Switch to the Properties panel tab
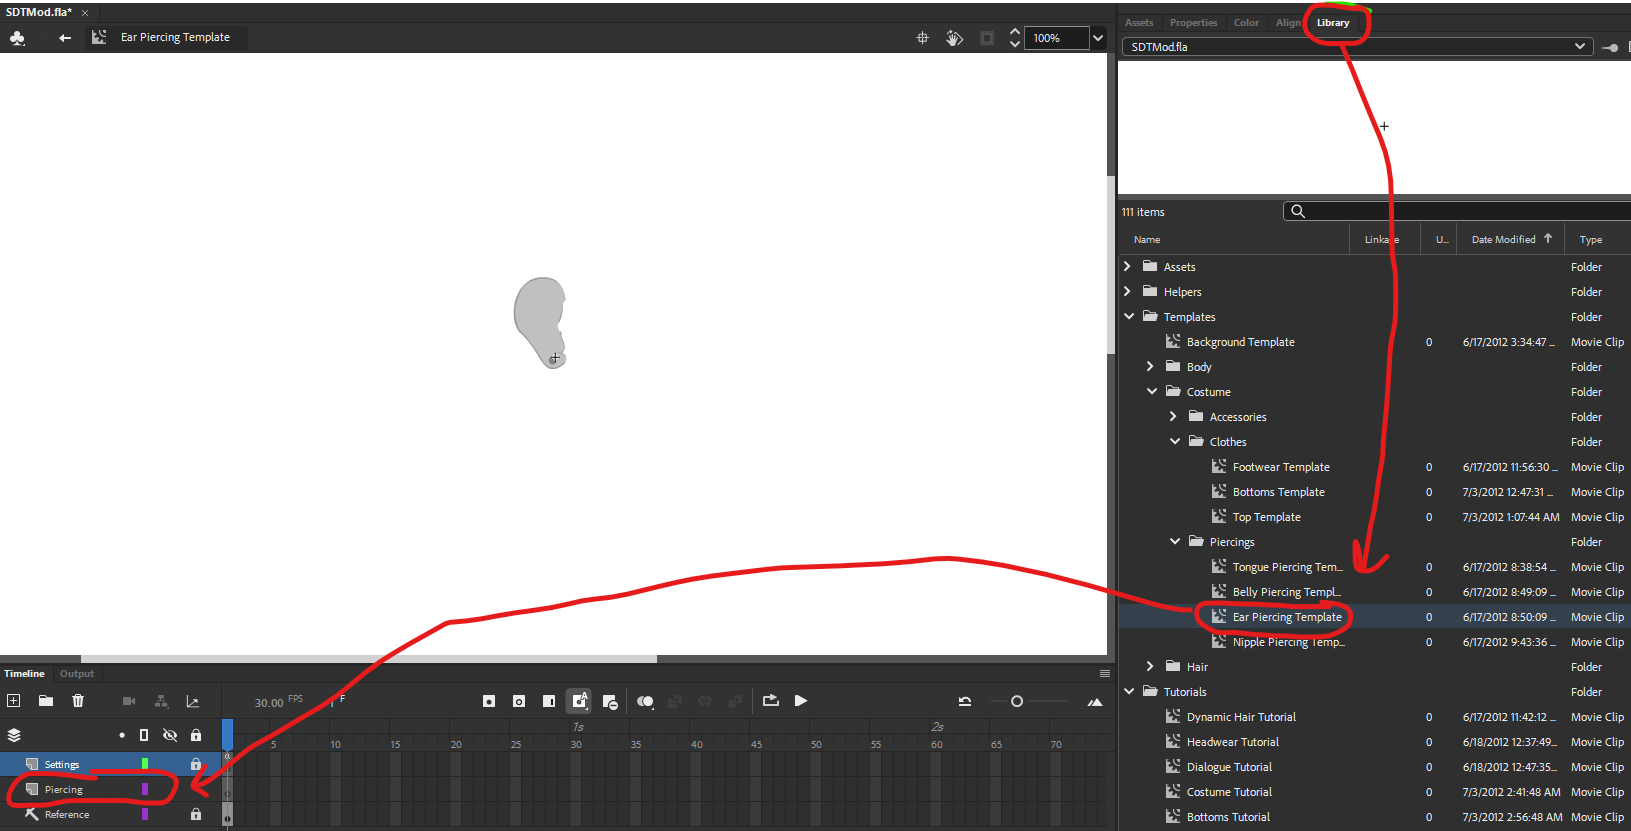Screen dimensions: 1631x831 click(1193, 23)
